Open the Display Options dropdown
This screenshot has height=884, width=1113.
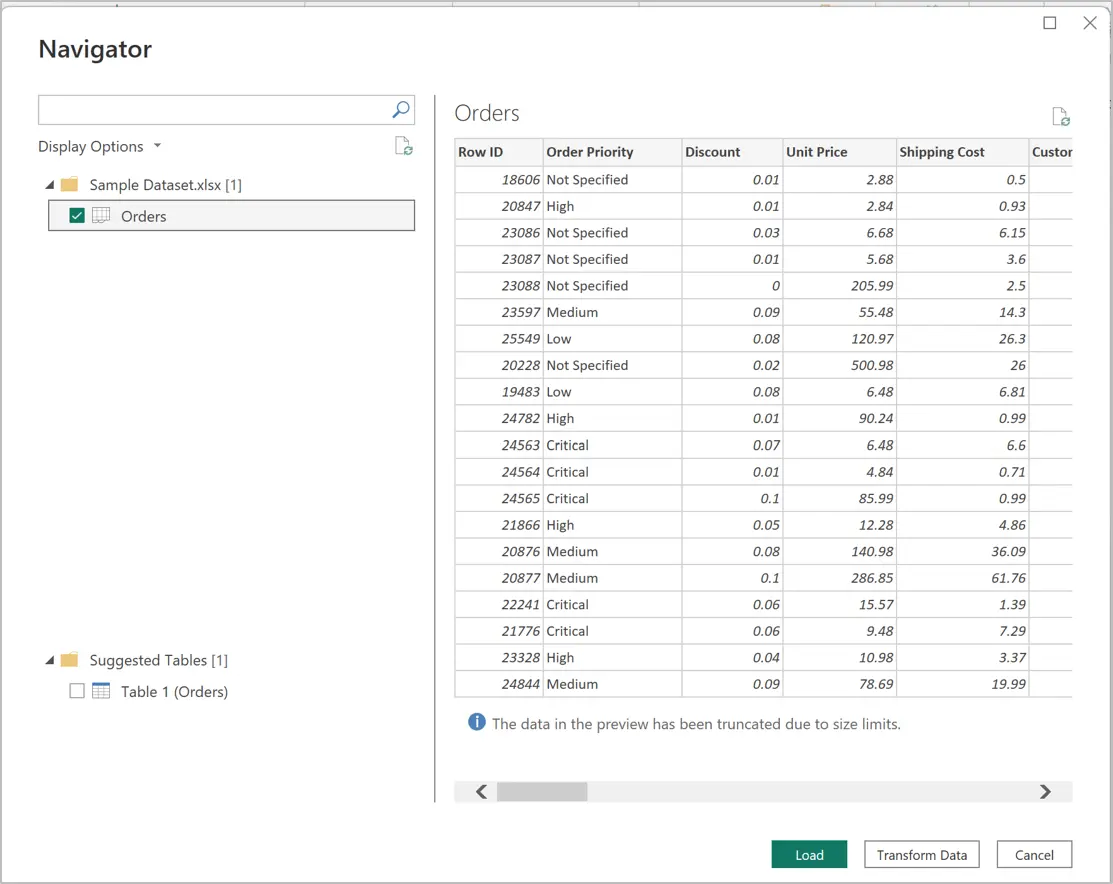[100, 146]
